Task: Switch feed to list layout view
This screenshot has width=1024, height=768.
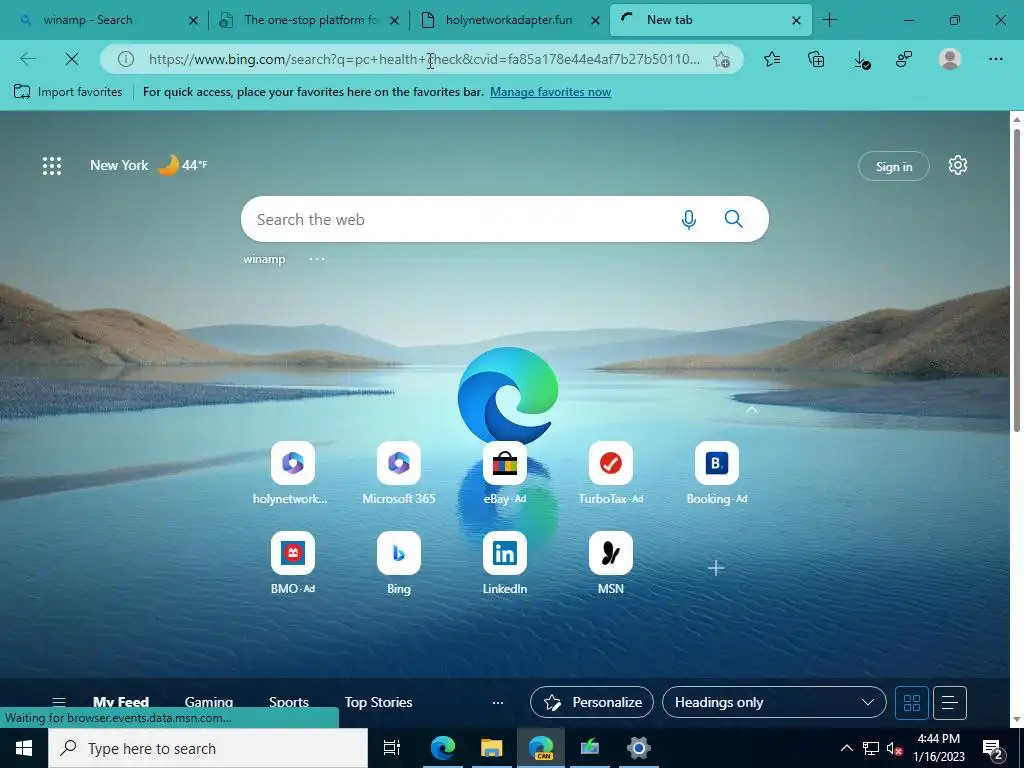Action: pos(950,703)
